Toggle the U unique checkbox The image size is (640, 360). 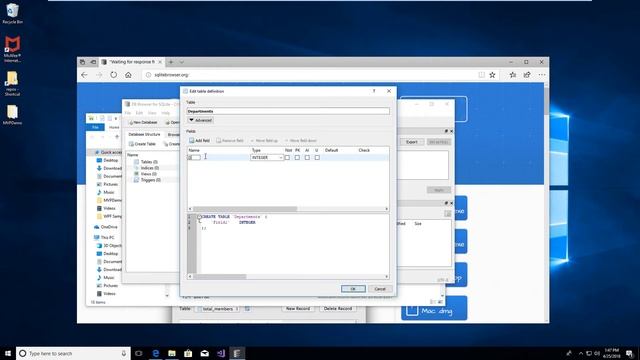click(x=317, y=157)
